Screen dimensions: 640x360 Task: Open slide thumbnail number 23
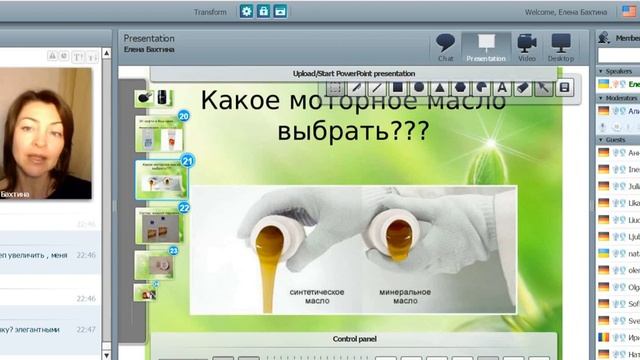coord(154,264)
